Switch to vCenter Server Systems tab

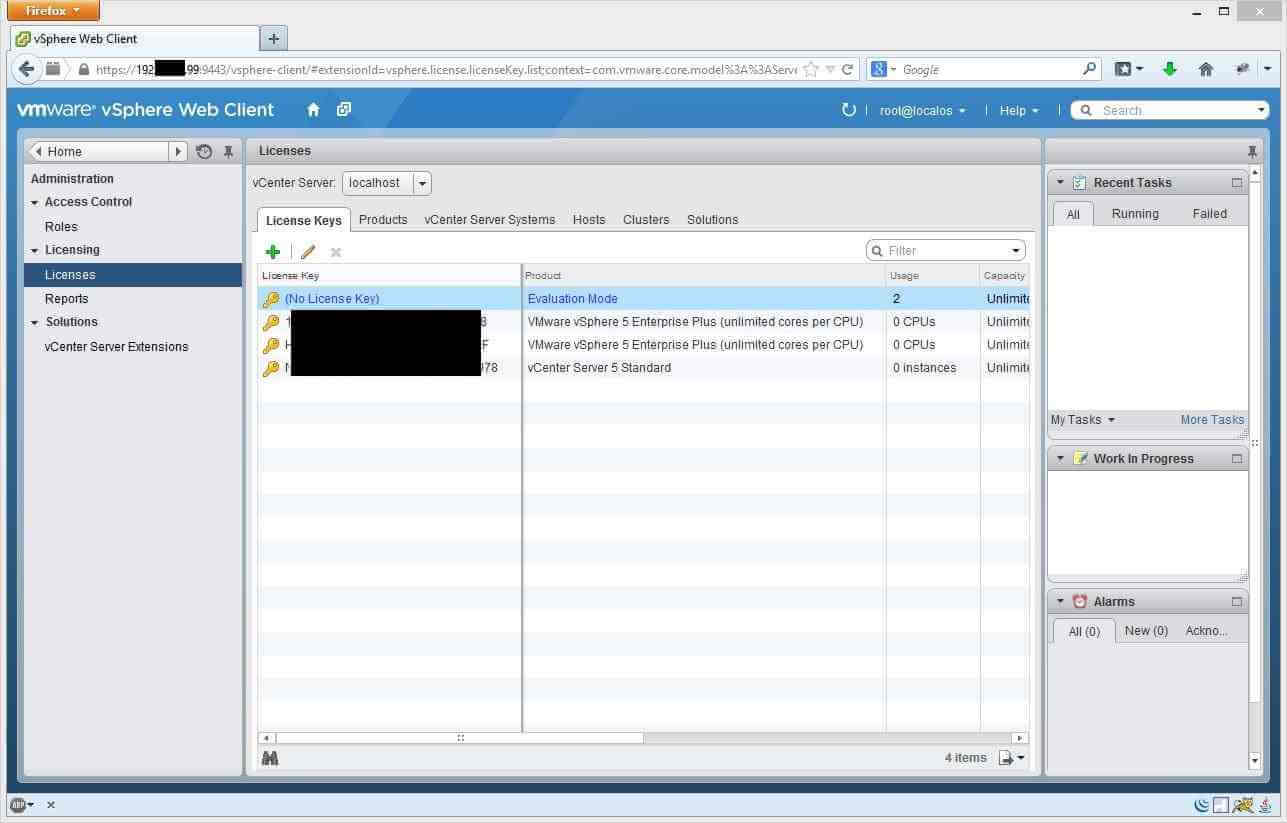(489, 220)
